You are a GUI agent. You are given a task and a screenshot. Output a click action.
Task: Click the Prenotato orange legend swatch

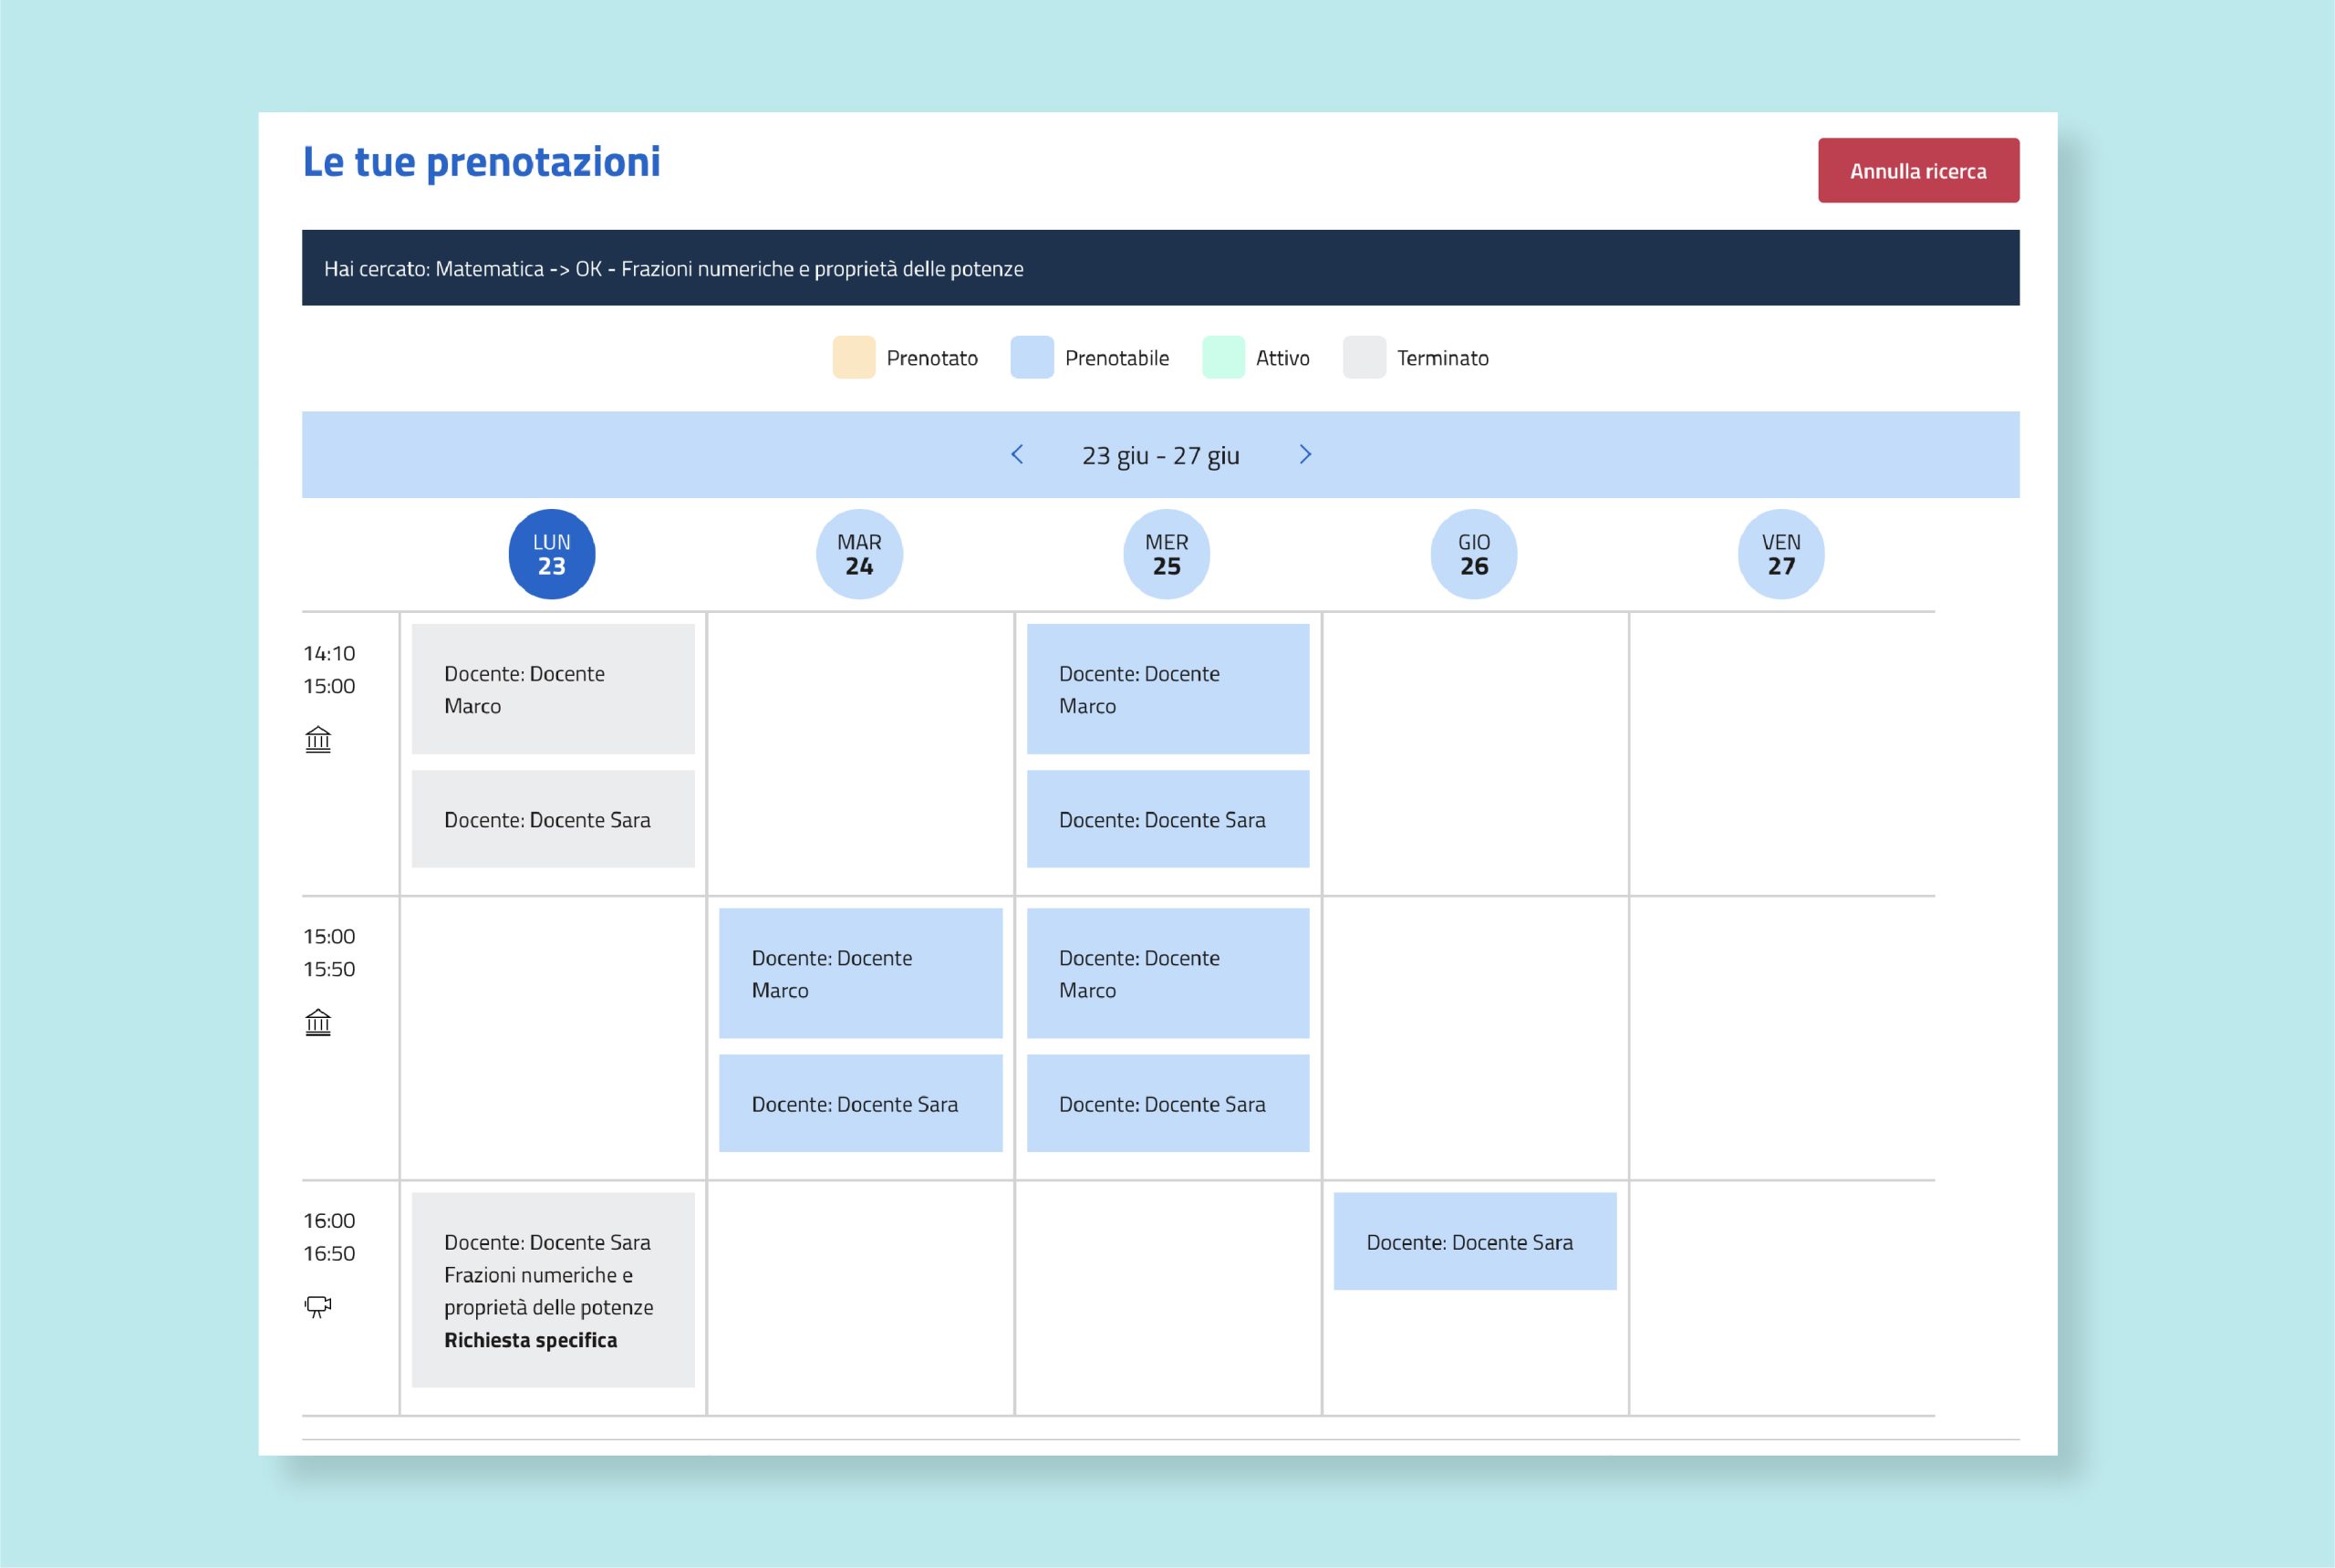[x=854, y=357]
